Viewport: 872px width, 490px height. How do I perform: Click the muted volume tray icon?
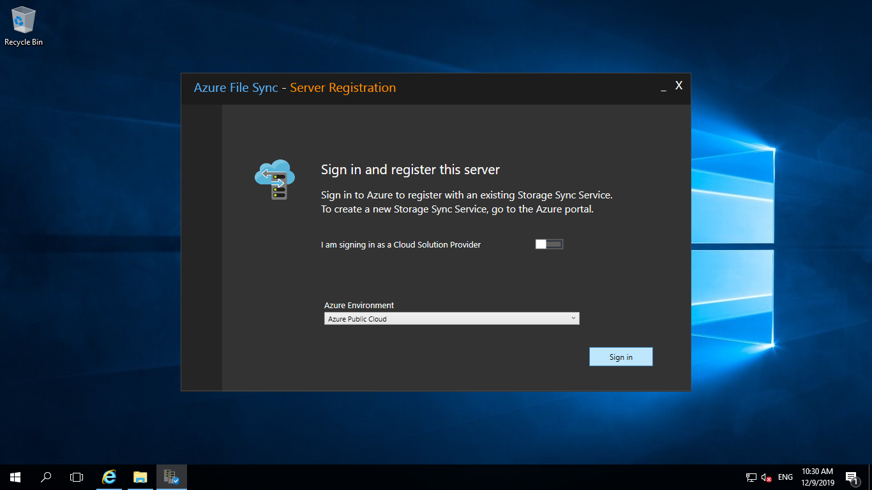(x=766, y=477)
